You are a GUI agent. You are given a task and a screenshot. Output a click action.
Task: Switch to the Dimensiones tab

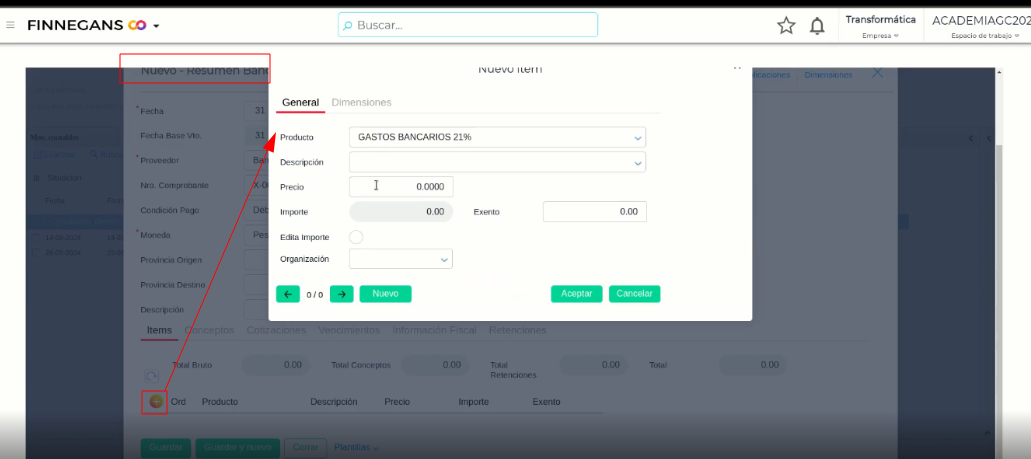pyautogui.click(x=361, y=103)
